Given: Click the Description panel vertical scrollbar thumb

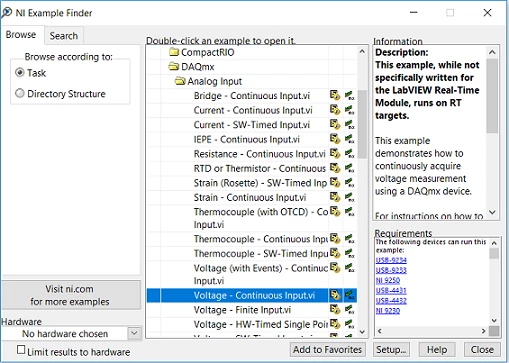Looking at the screenshot, I should coord(492,96).
